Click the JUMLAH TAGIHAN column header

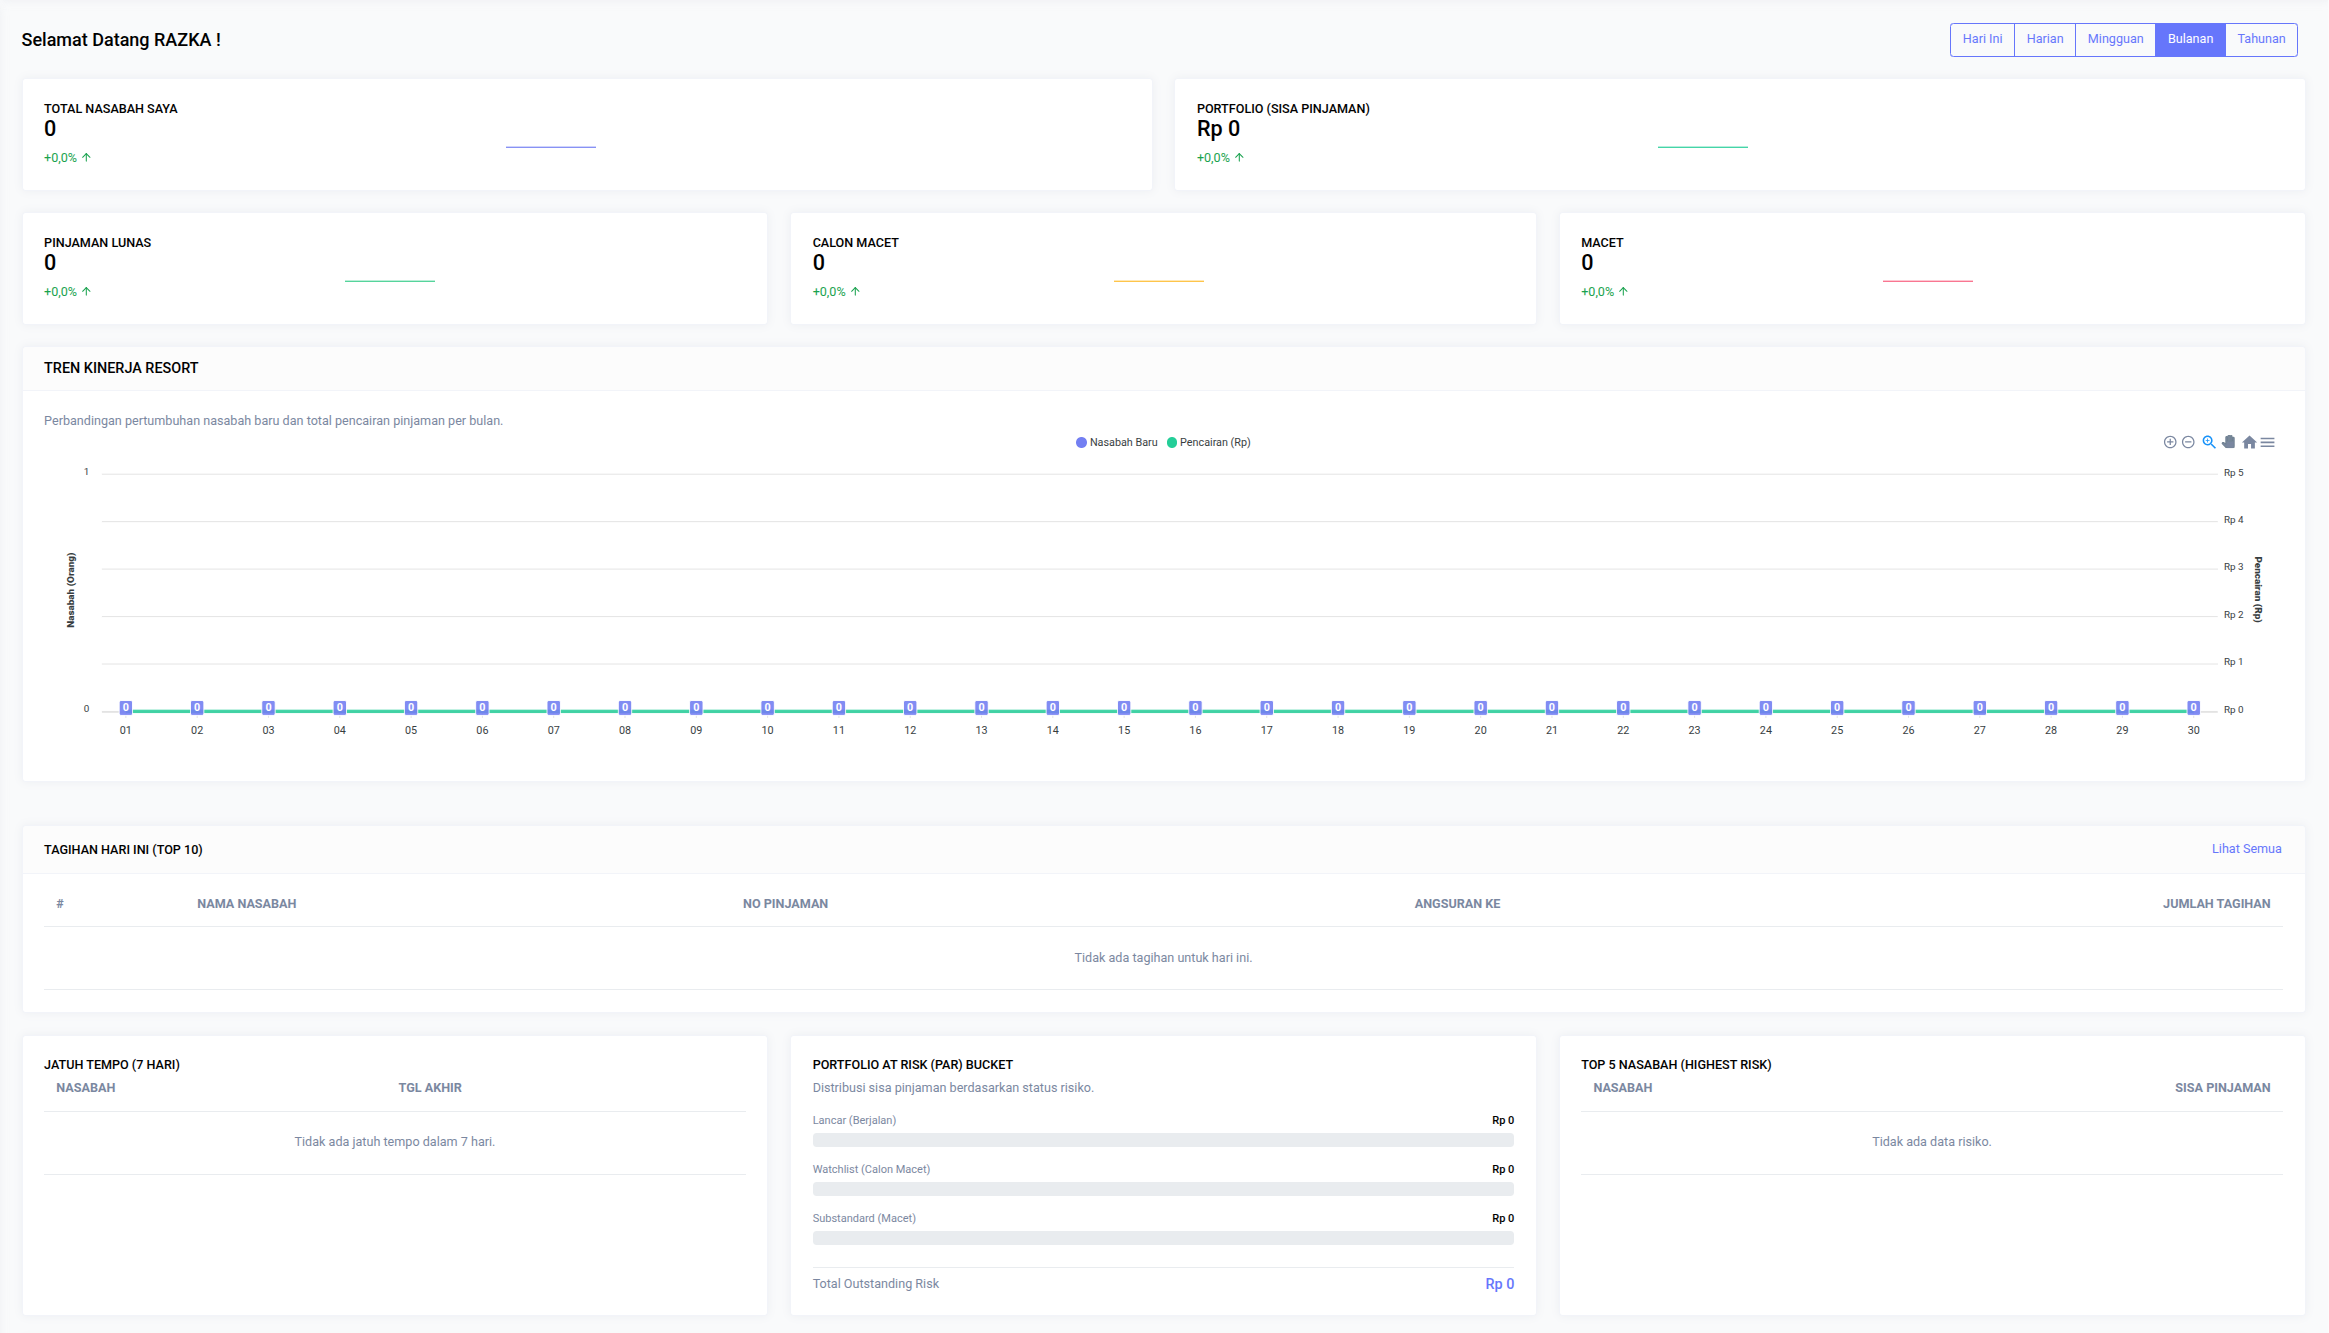point(2216,904)
